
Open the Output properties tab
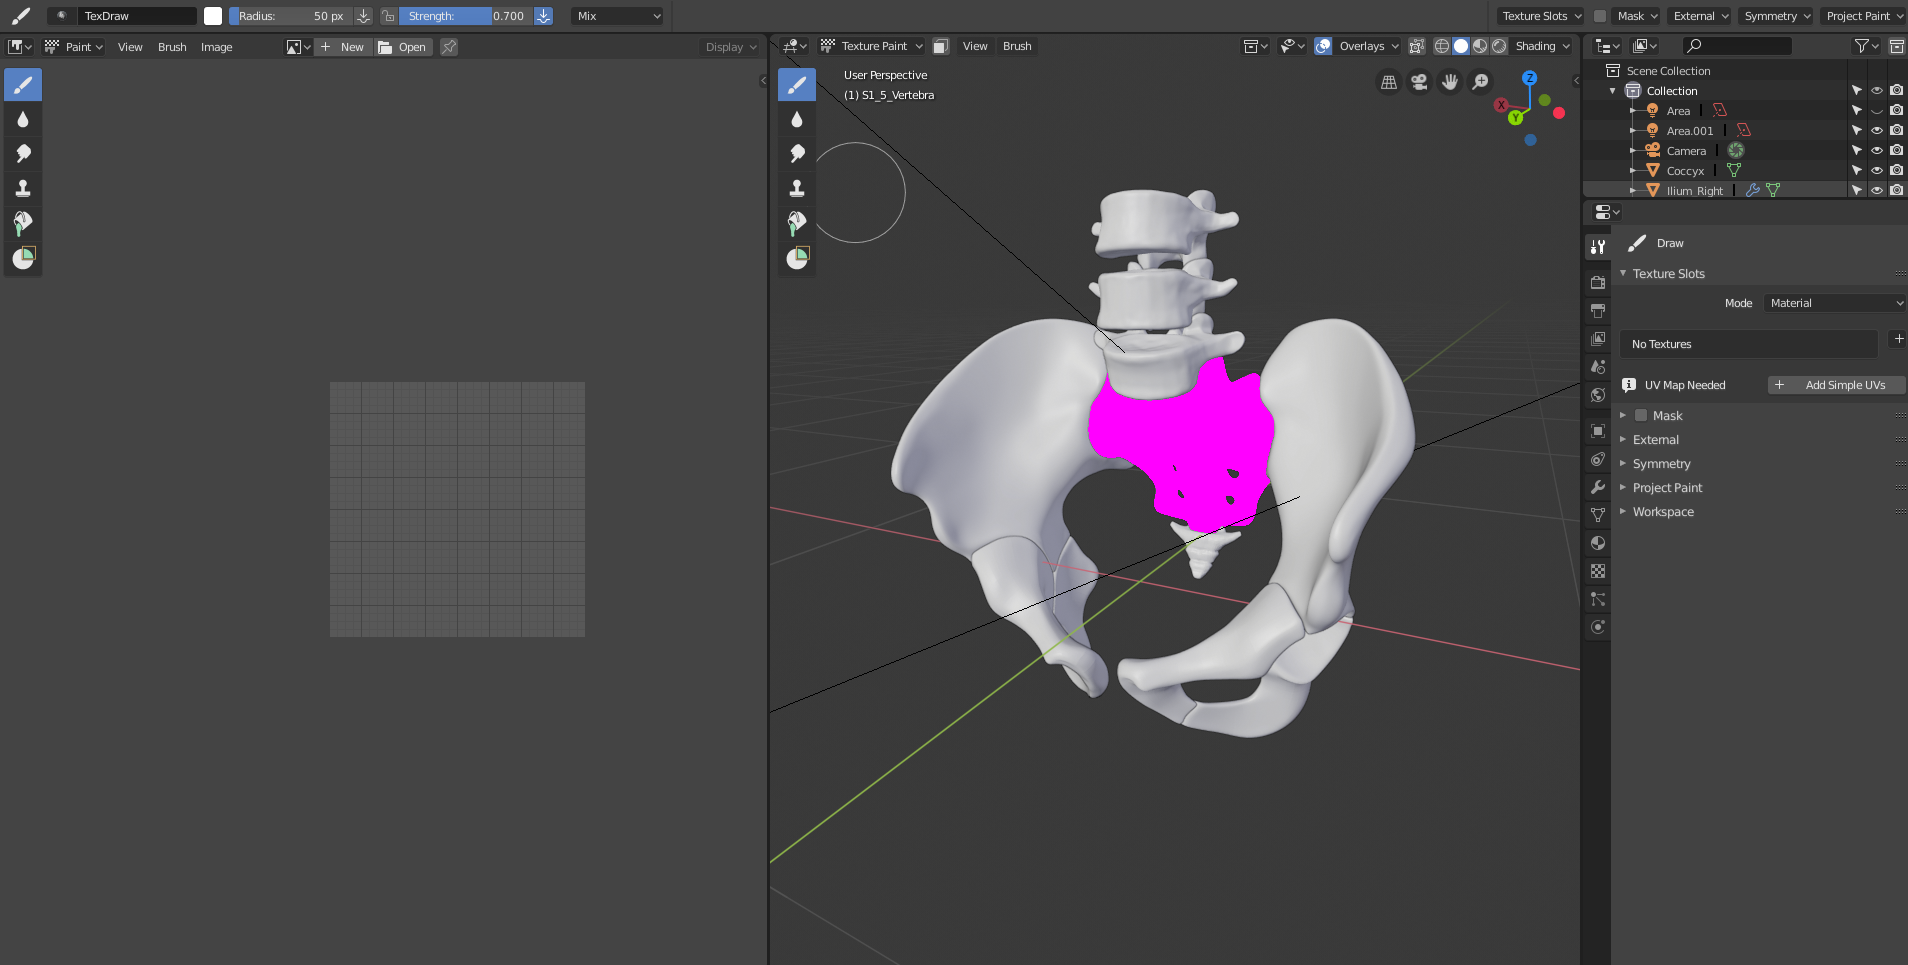click(1598, 311)
